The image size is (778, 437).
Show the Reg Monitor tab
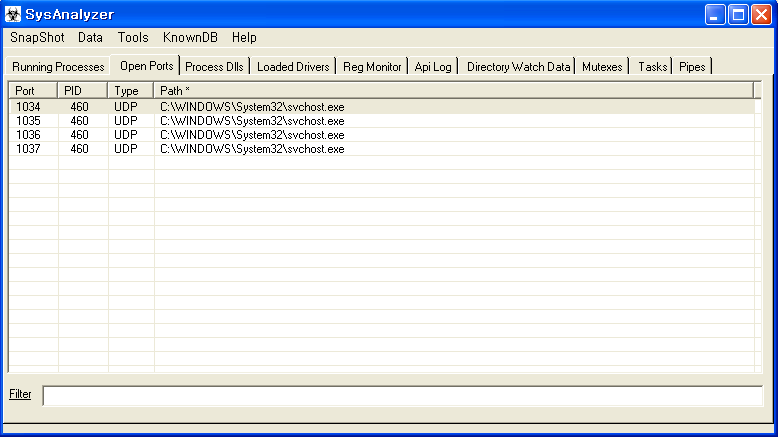coord(372,67)
